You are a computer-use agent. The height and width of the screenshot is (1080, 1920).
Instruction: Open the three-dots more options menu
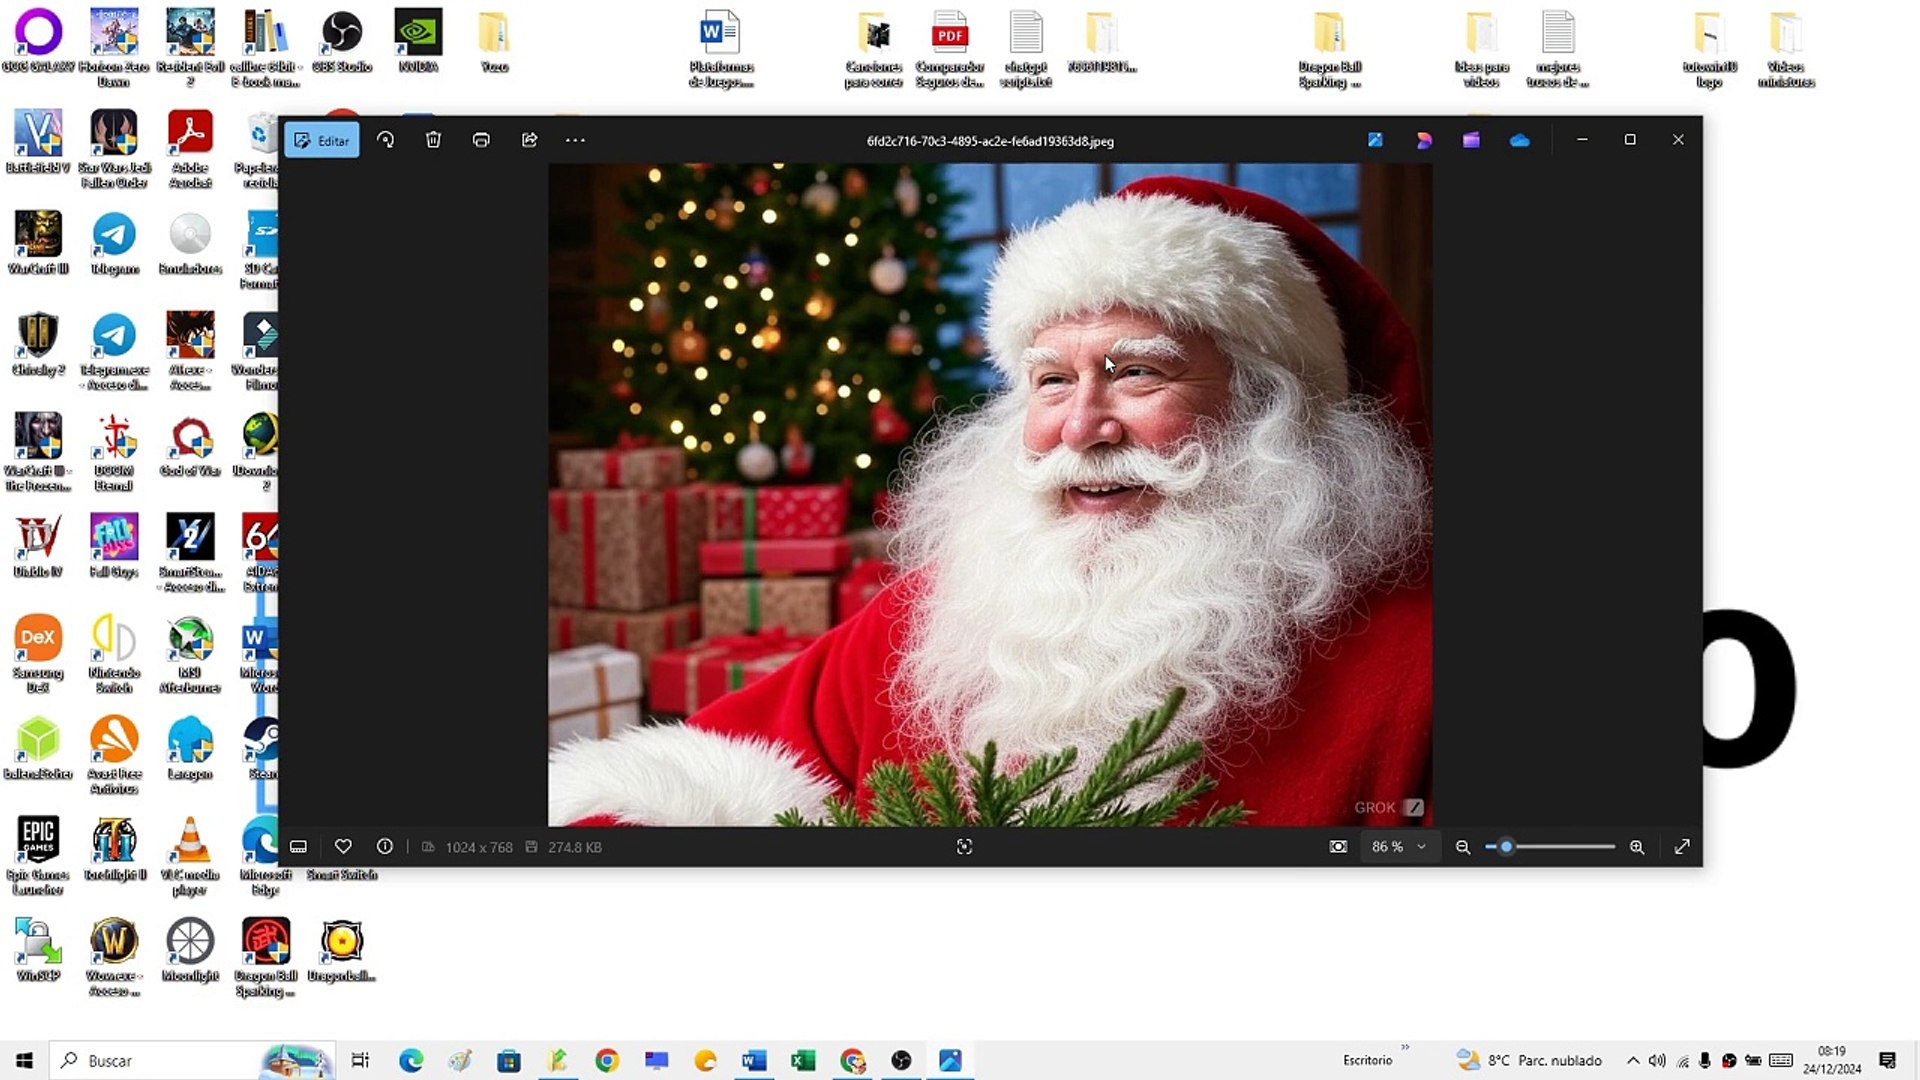click(575, 140)
